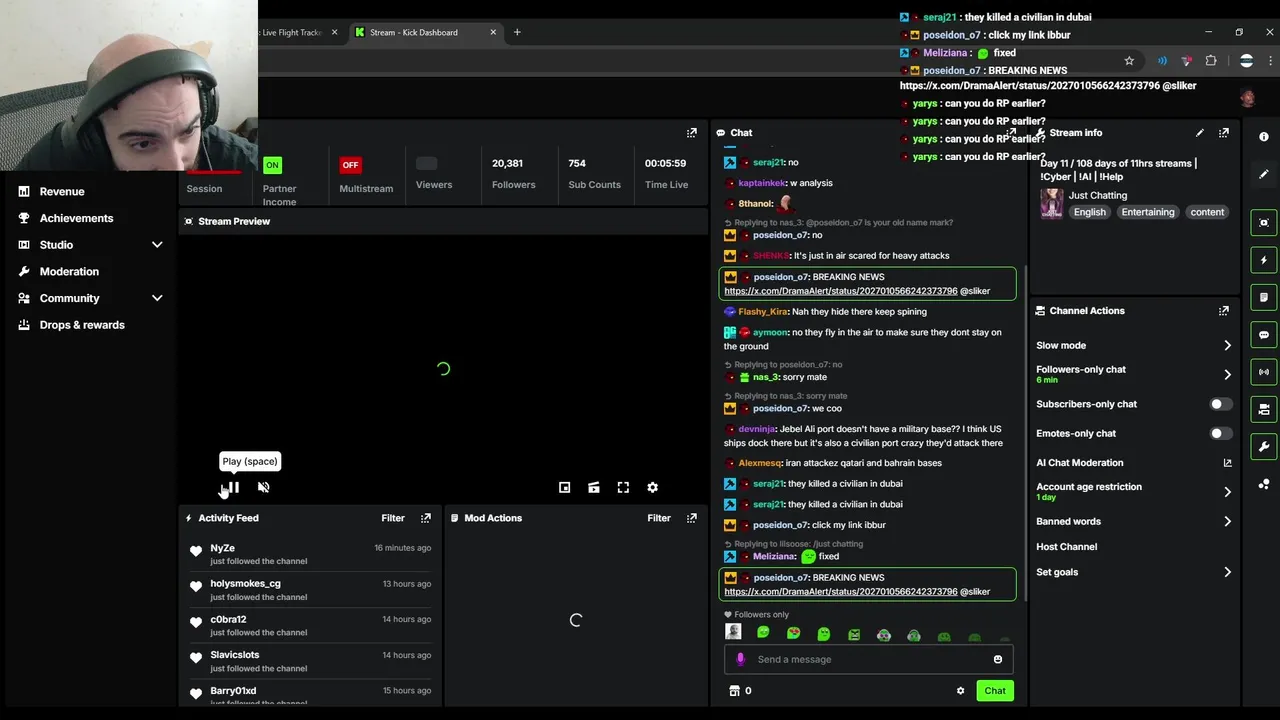Click the Entertaining stream tag

coord(1147,212)
